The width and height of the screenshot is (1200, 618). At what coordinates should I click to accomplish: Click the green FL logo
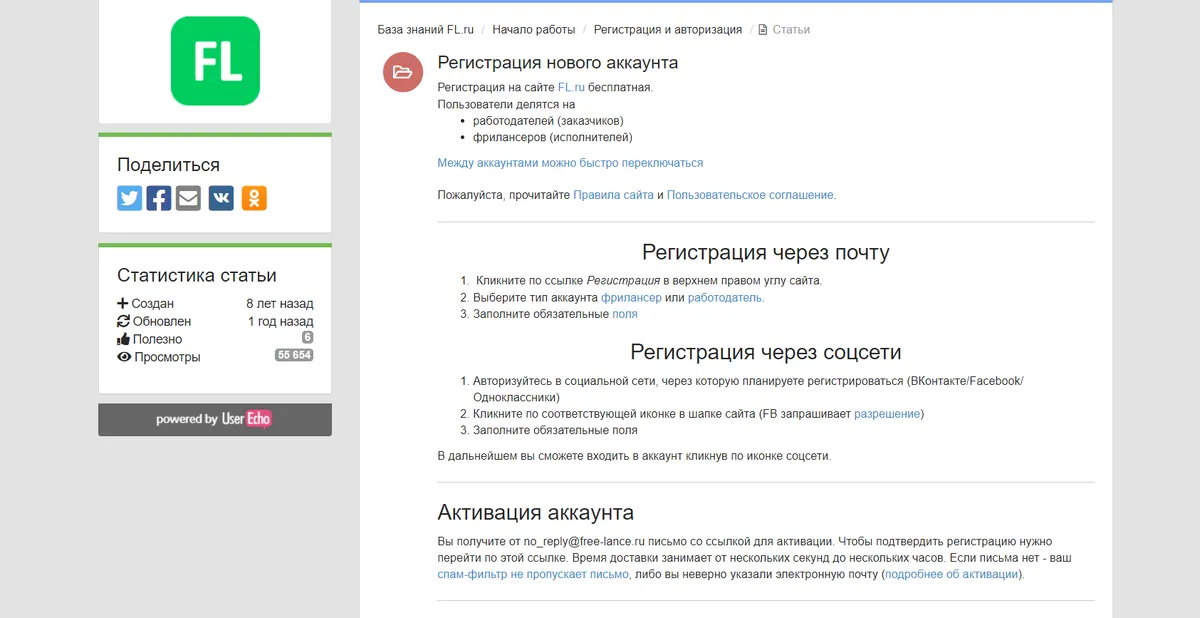click(215, 61)
